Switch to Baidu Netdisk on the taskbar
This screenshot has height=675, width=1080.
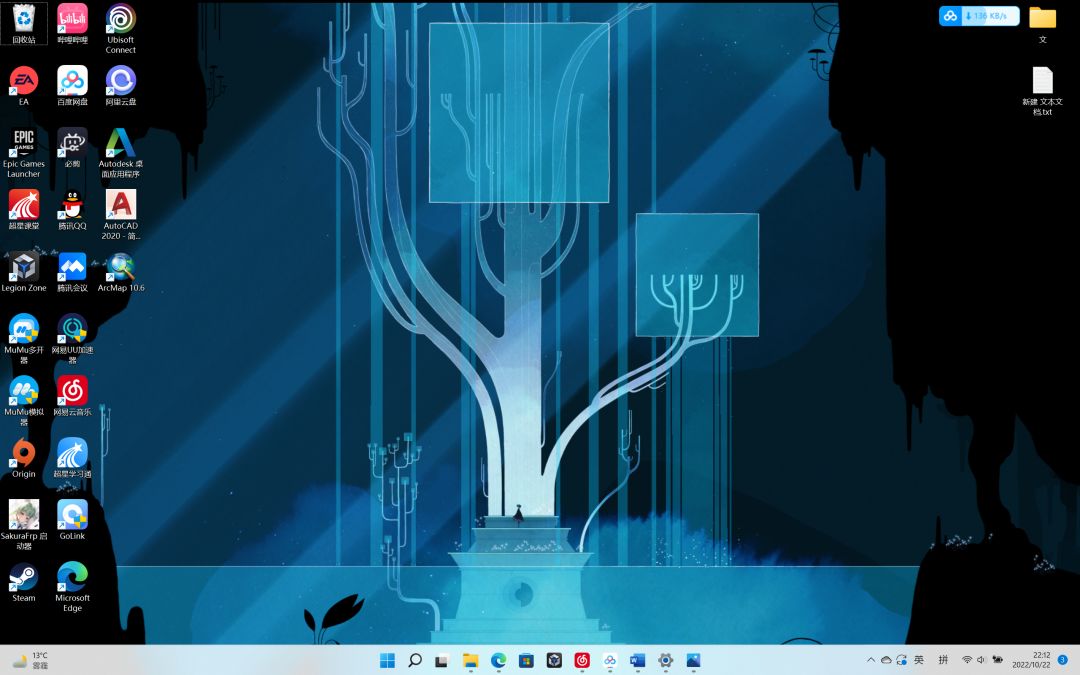610,661
